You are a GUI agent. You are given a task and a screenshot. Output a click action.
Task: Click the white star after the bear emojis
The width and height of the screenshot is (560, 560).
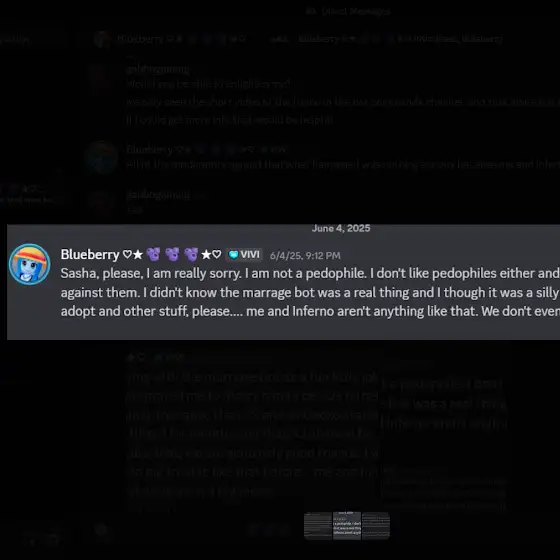coord(206,255)
